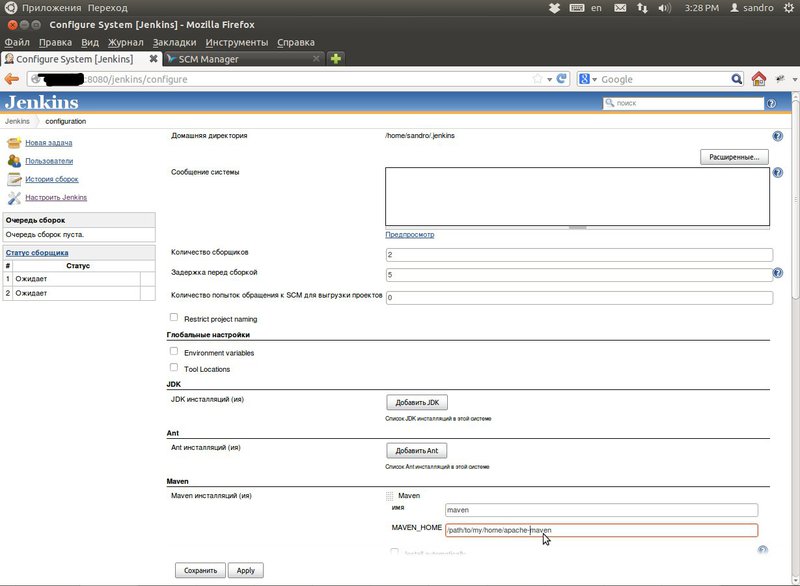Enable Restrict project naming checkbox
Screen dimensions: 800x586
pos(174,317)
